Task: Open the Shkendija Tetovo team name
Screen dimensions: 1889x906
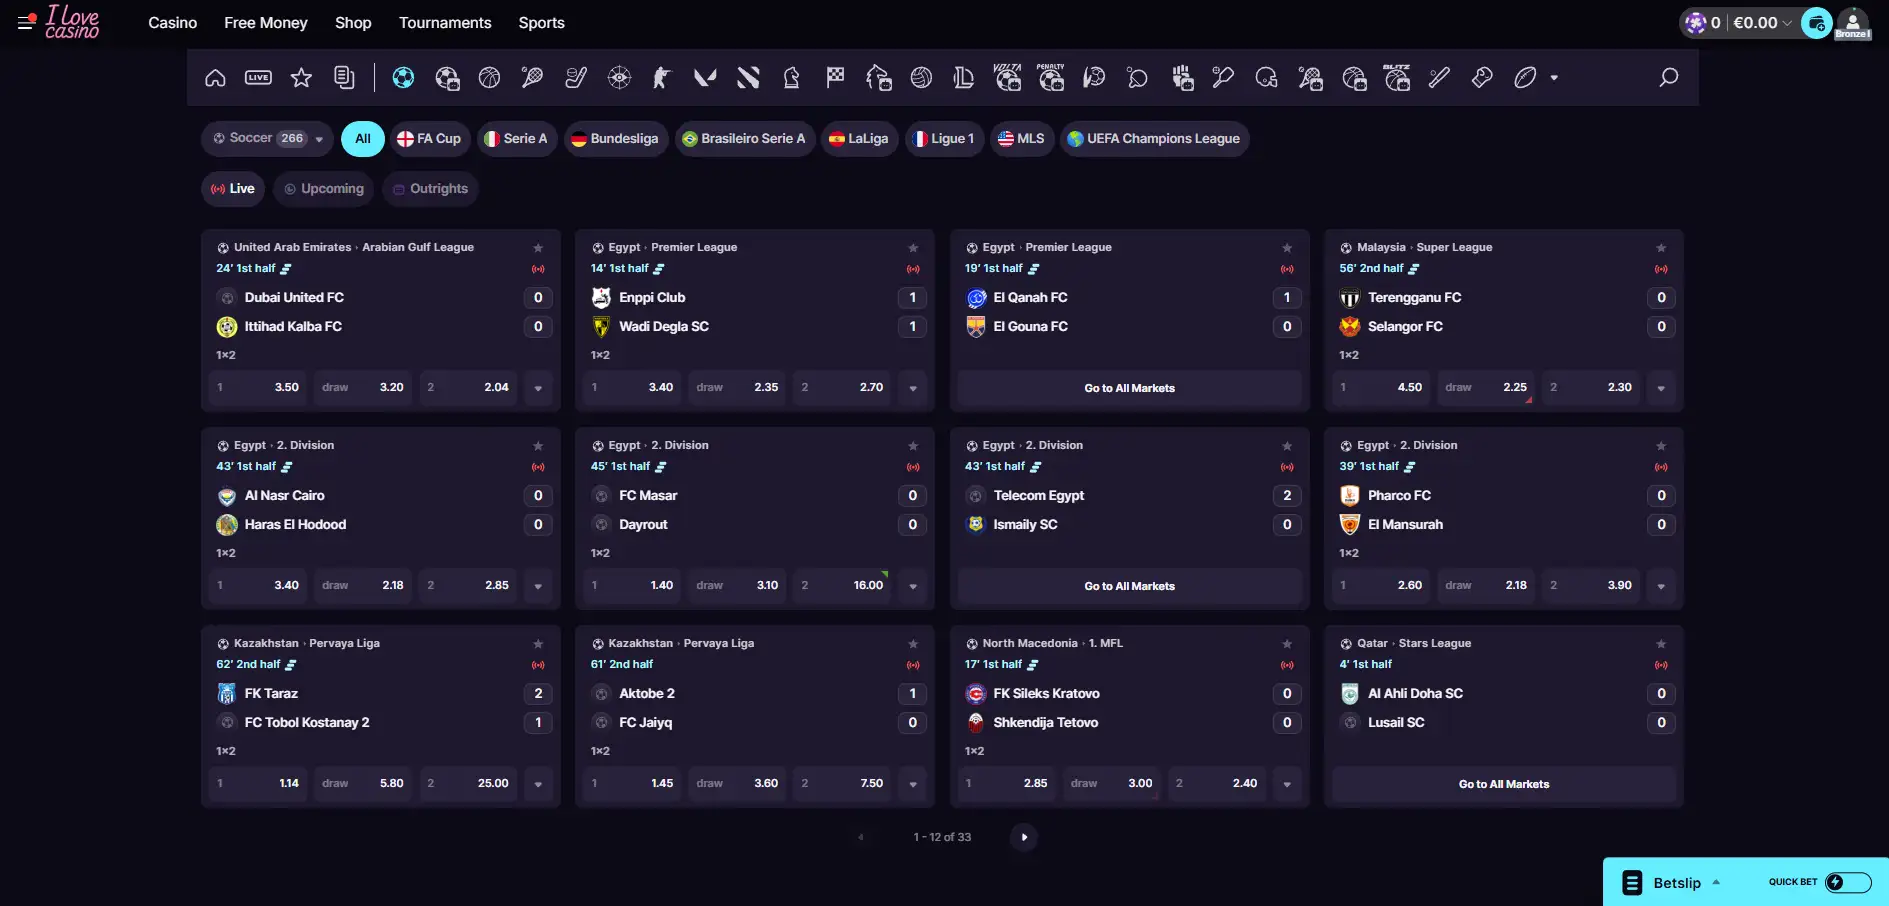Action: [x=1045, y=723]
